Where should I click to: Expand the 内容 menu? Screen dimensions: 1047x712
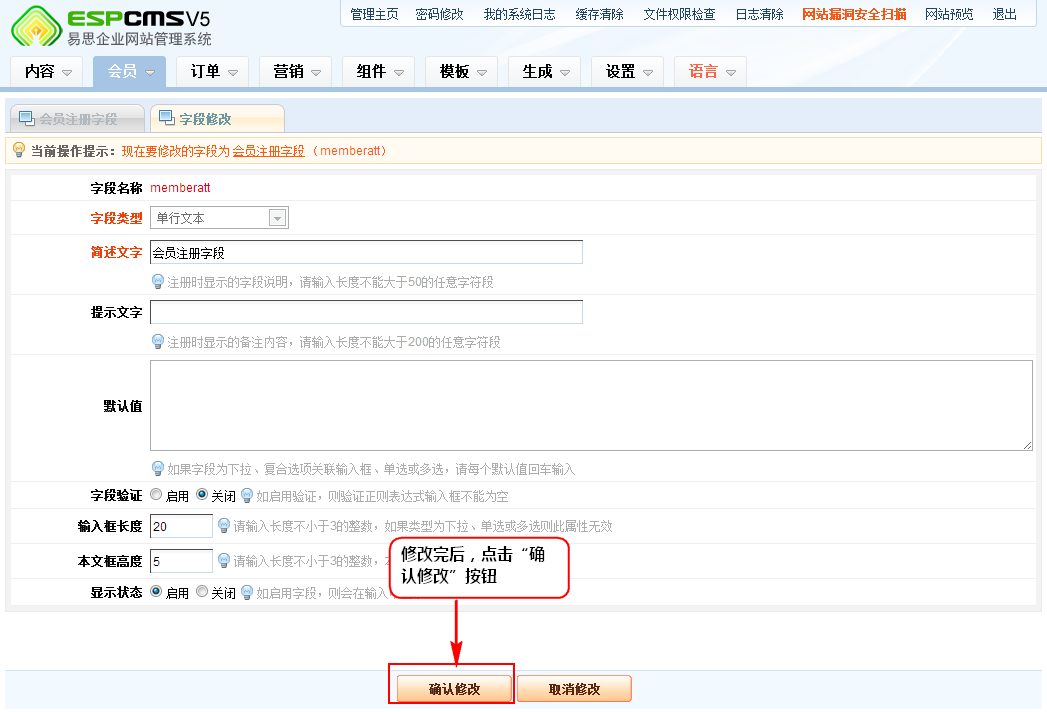[x=49, y=72]
